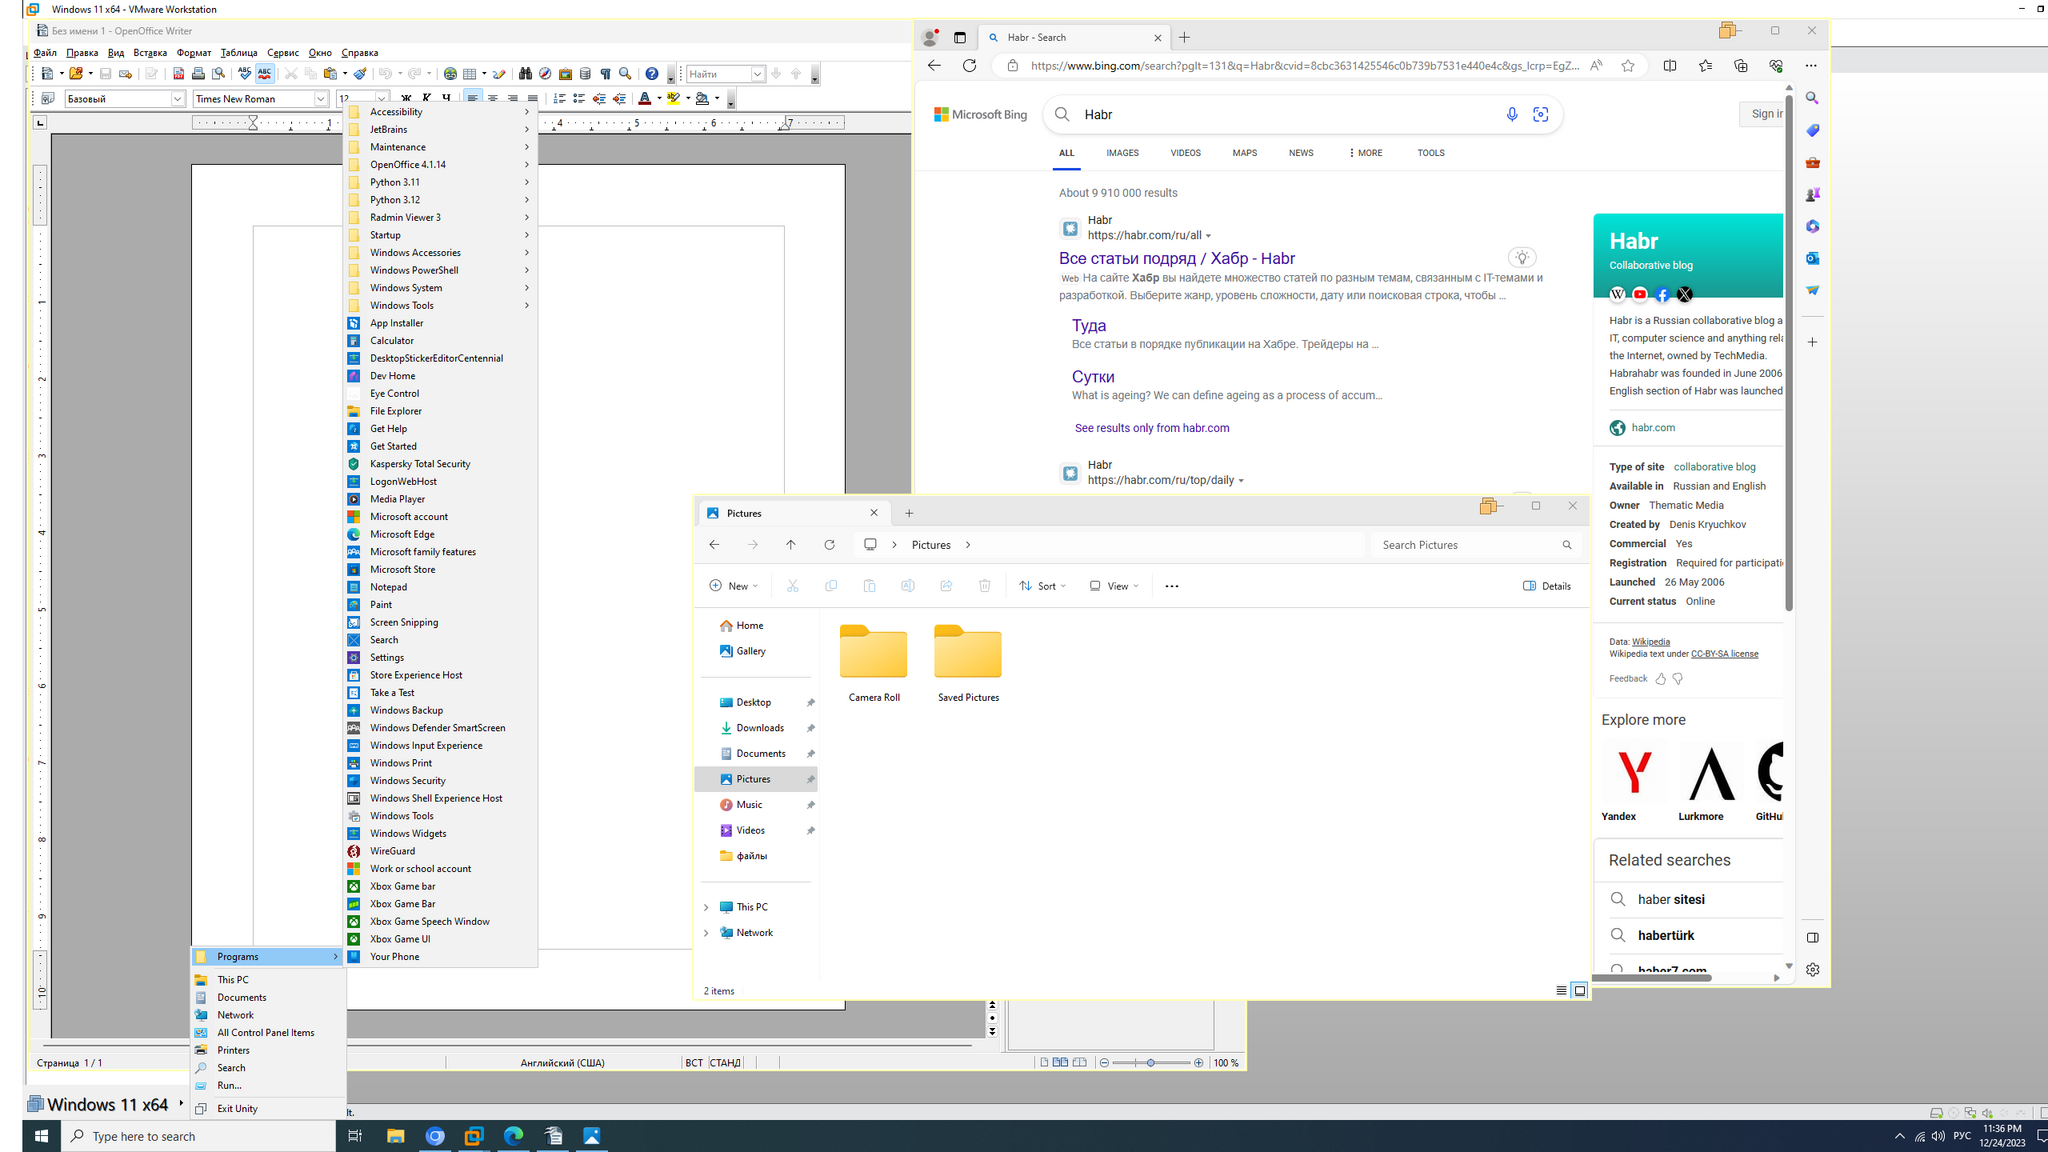Screen dimensions: 2048x1152
Task: Open the Вставка menu in Writer
Action: 150,53
